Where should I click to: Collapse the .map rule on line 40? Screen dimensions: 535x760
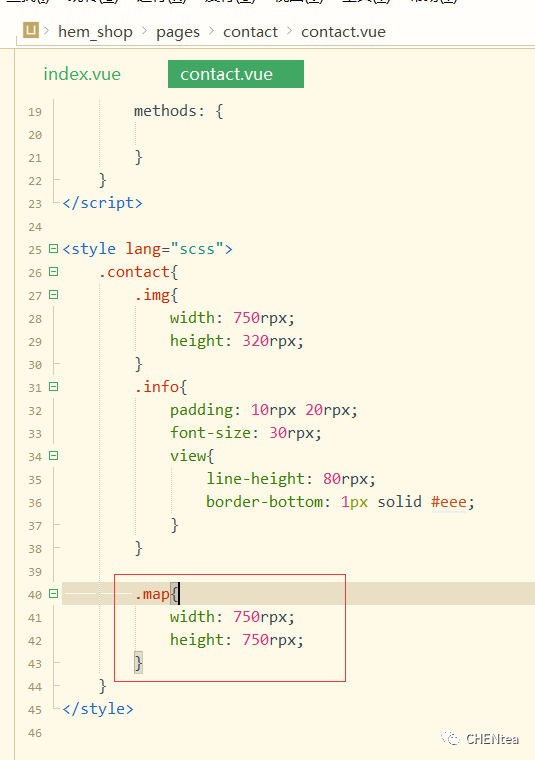click(53, 594)
